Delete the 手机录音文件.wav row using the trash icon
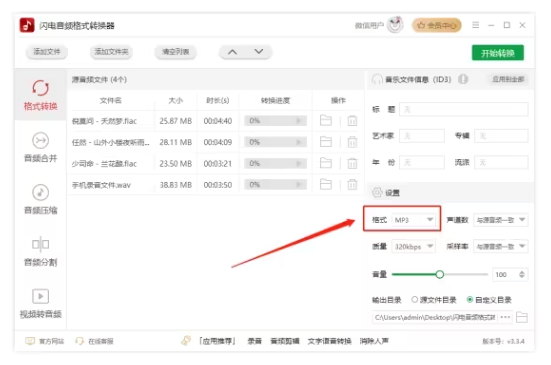Screen dimensions: 551x365 click(x=352, y=184)
